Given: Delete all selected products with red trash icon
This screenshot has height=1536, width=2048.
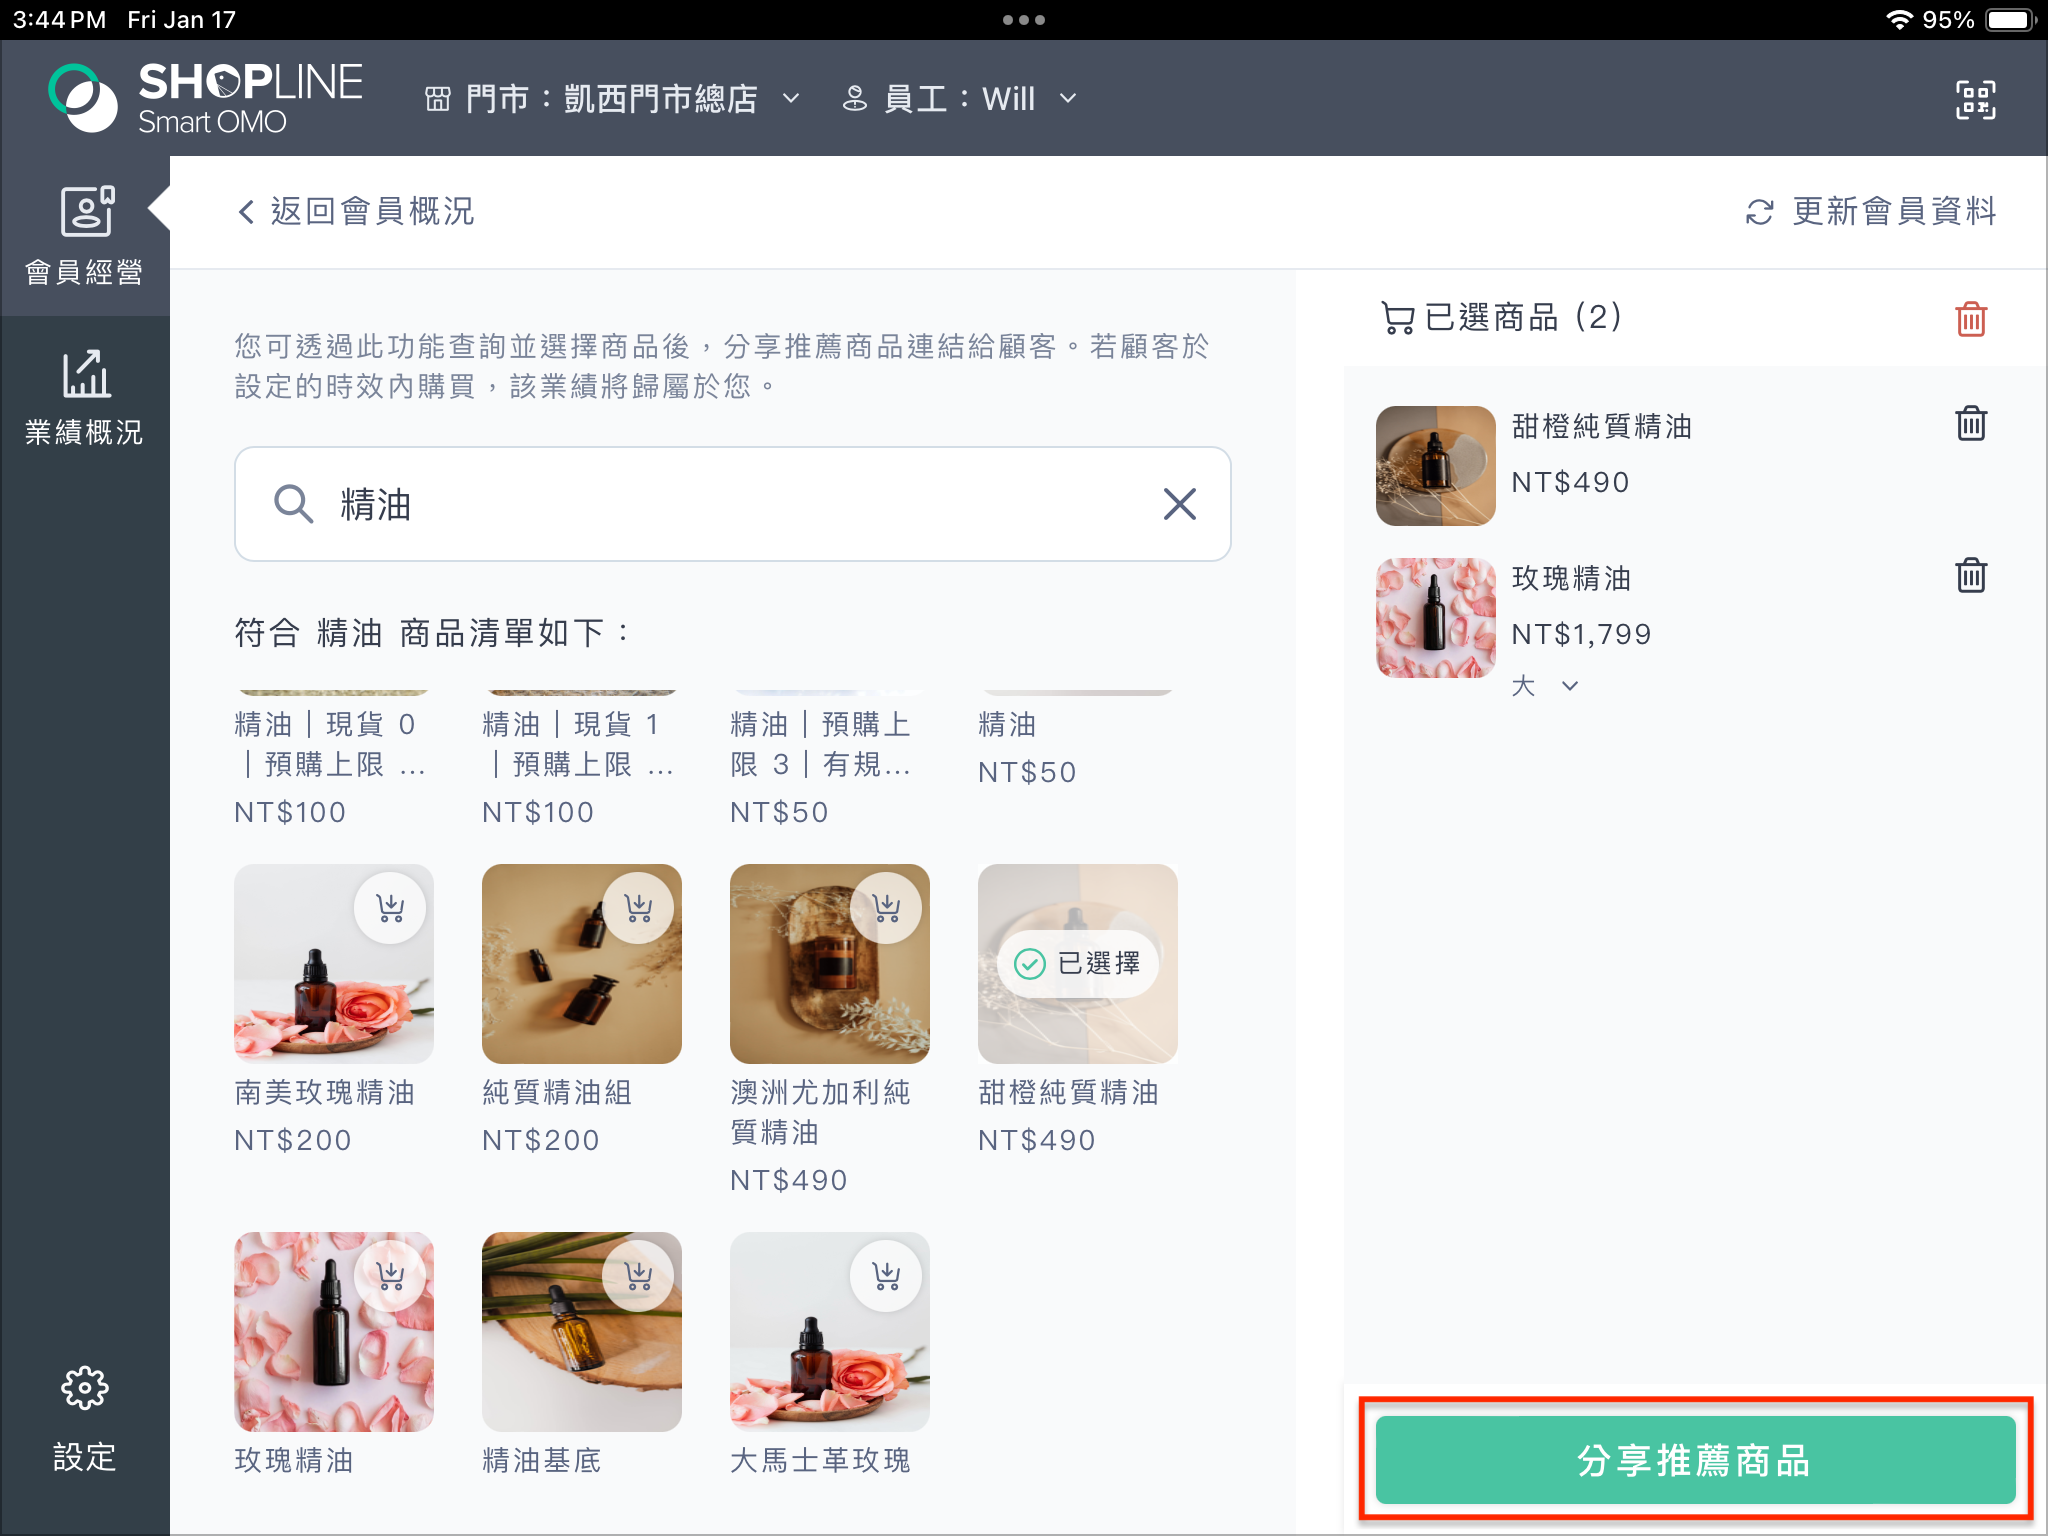Looking at the screenshot, I should (1971, 319).
